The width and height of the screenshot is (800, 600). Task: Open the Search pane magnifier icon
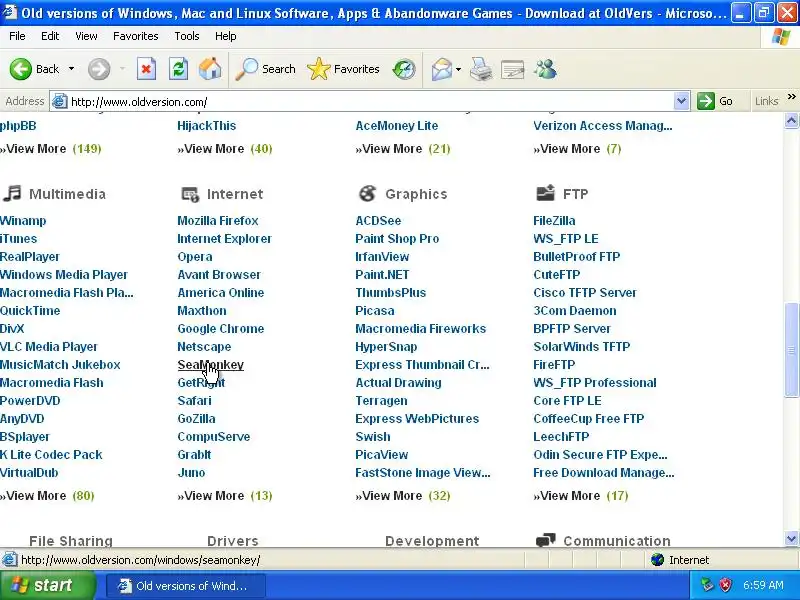(246, 69)
